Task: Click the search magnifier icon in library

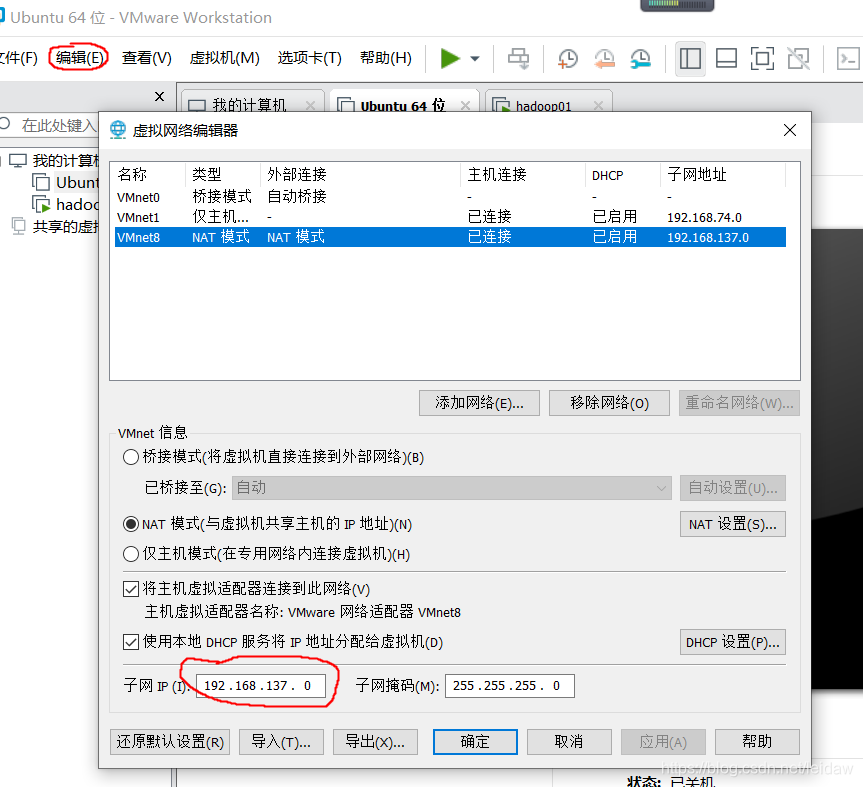Action: point(5,123)
